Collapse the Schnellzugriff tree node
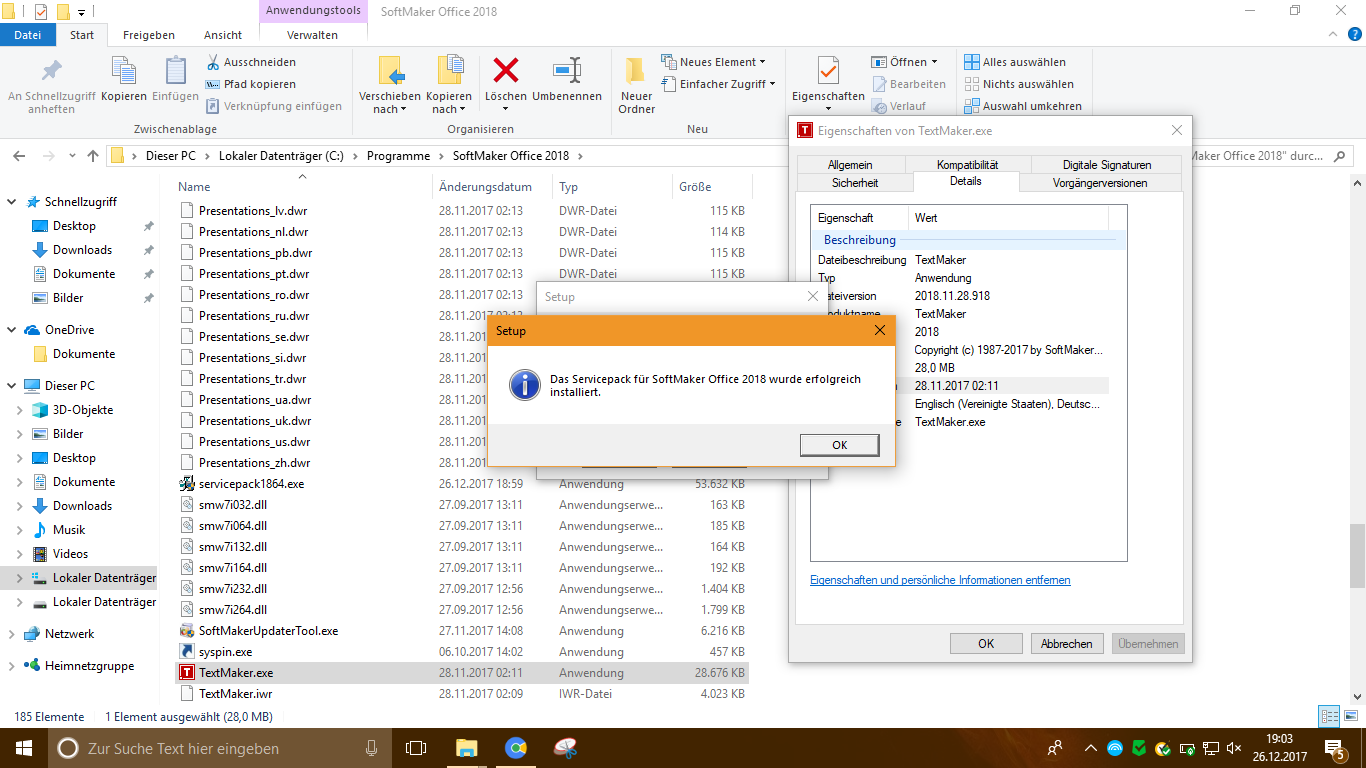The width and height of the screenshot is (1366, 768). point(12,202)
